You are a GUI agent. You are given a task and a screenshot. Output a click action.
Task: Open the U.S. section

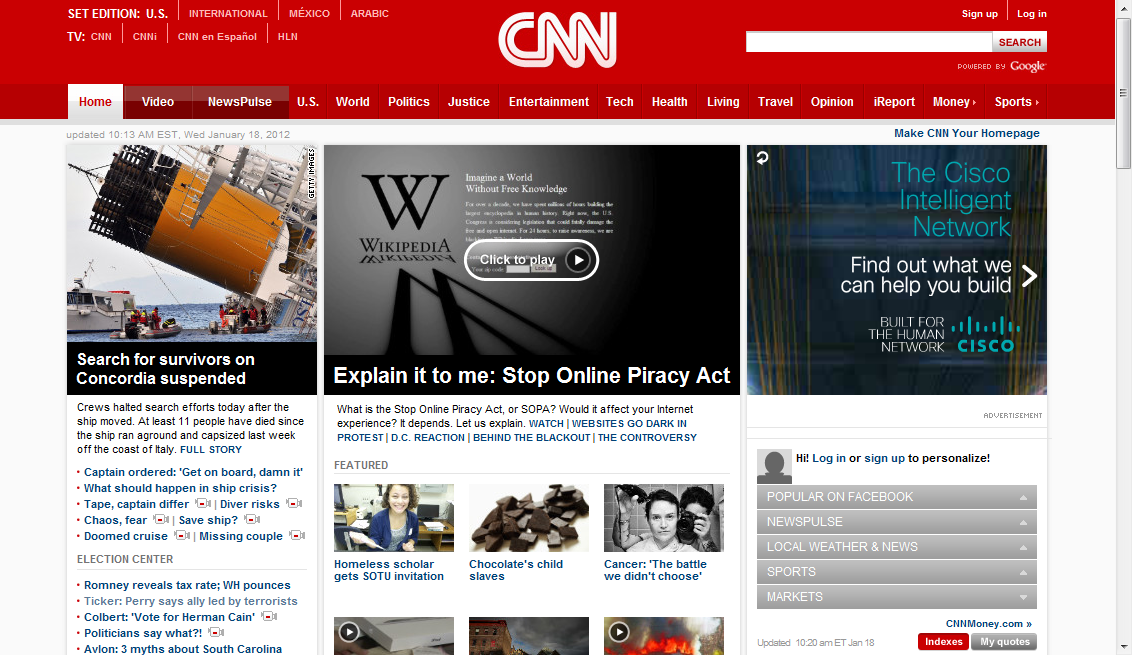(x=308, y=102)
